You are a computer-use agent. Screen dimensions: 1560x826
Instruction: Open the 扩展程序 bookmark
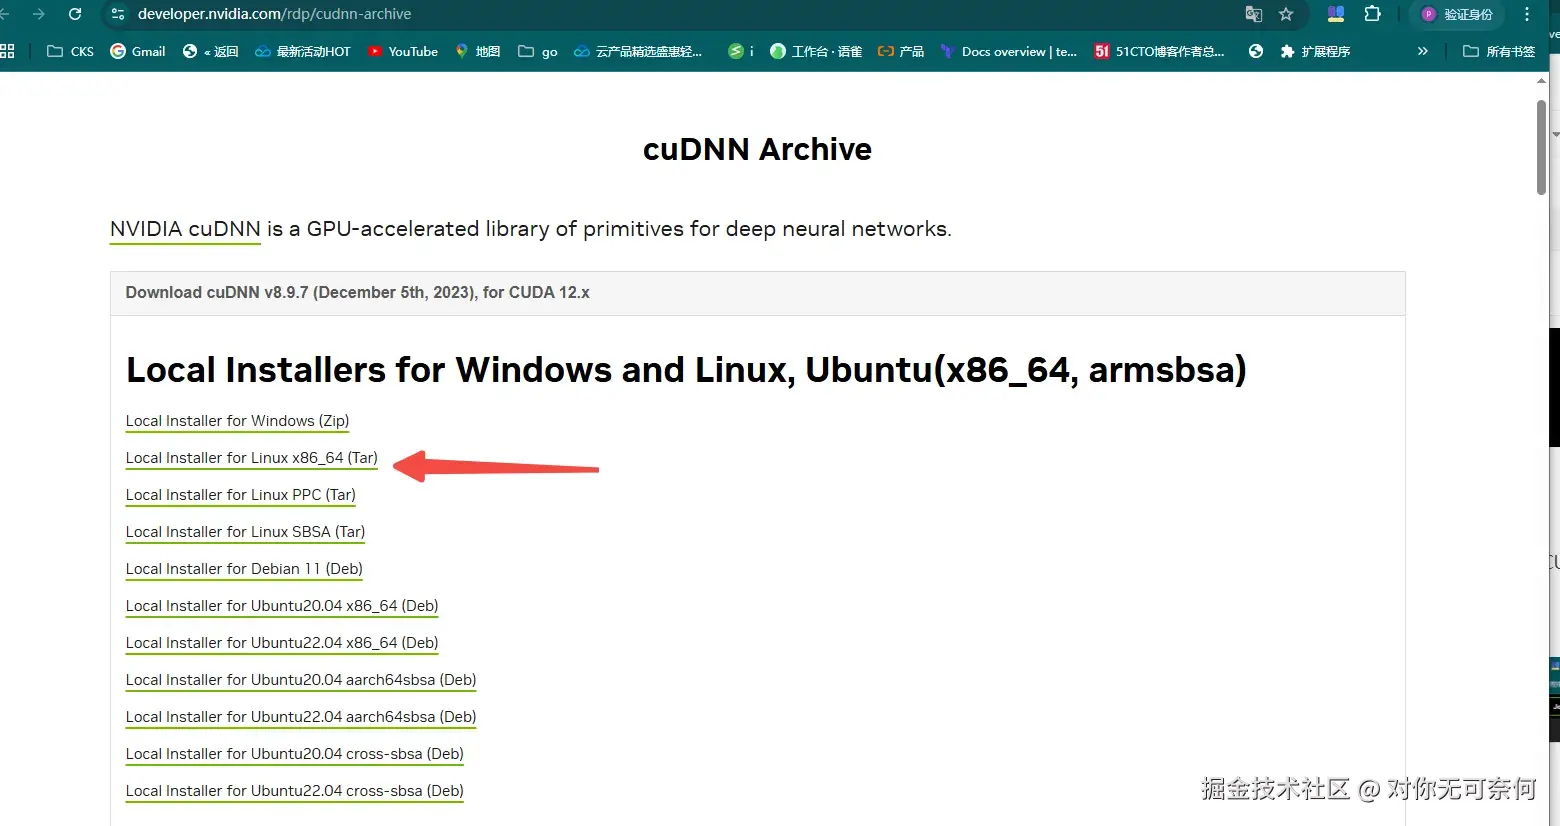coord(1315,51)
